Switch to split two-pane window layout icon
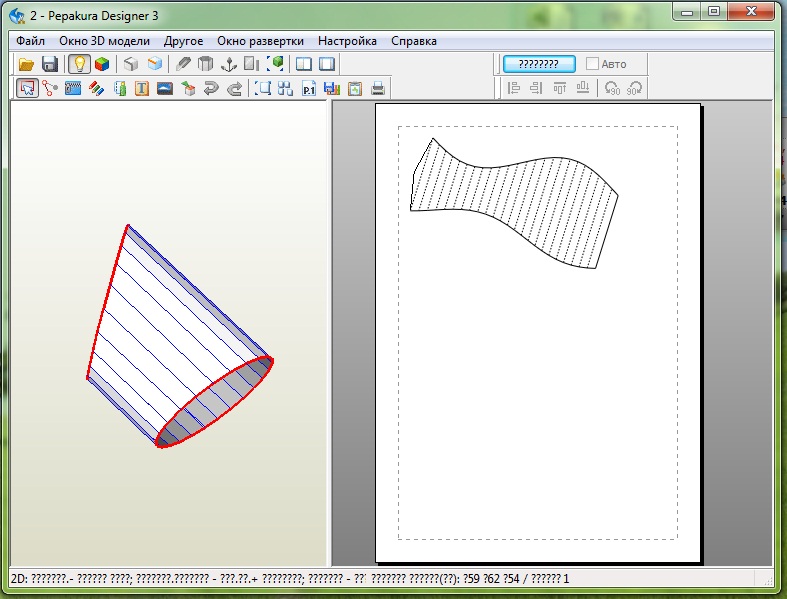 pos(303,64)
